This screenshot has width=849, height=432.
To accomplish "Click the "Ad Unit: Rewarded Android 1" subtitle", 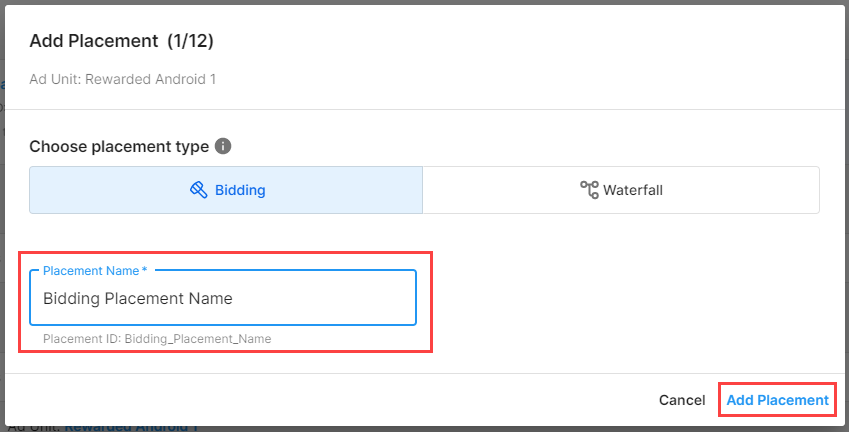I will [x=122, y=79].
